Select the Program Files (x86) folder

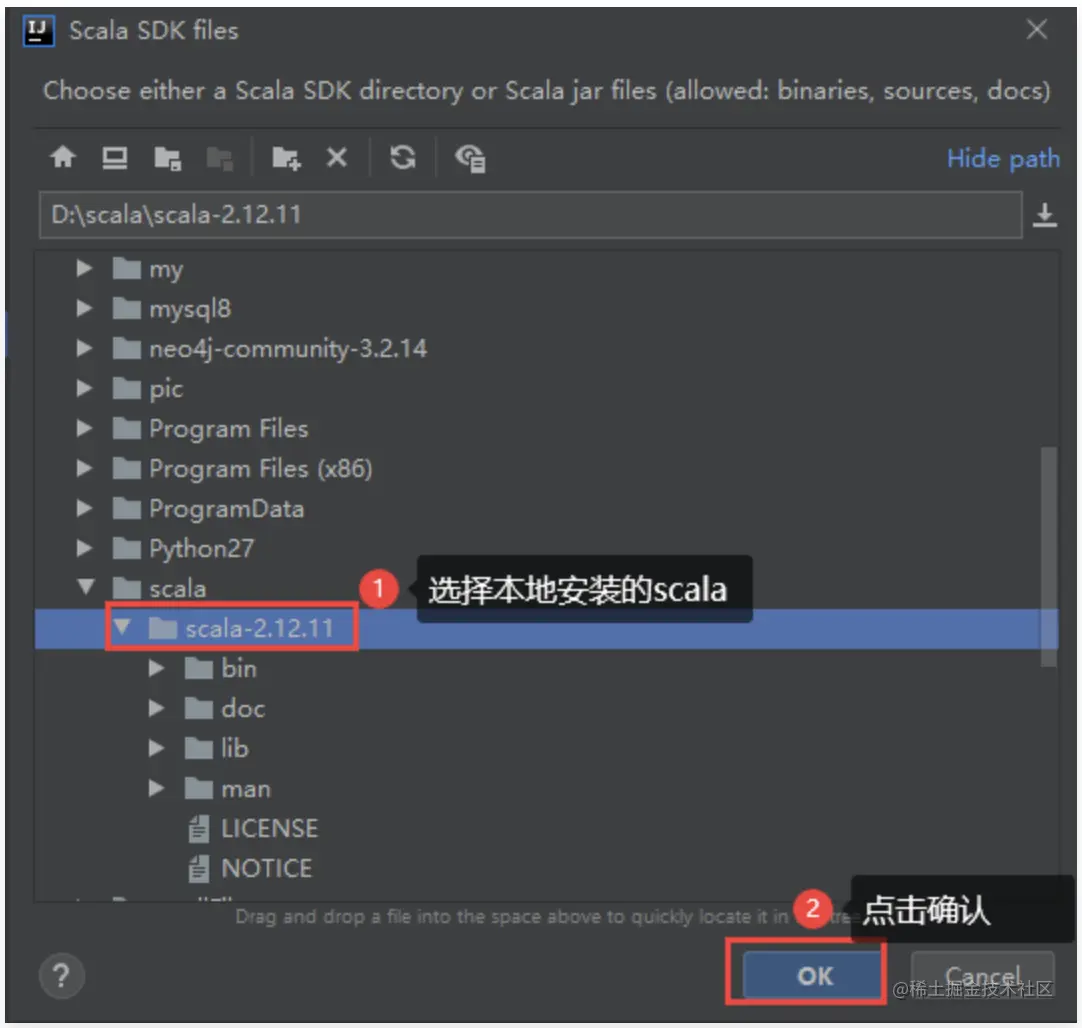(x=242, y=468)
